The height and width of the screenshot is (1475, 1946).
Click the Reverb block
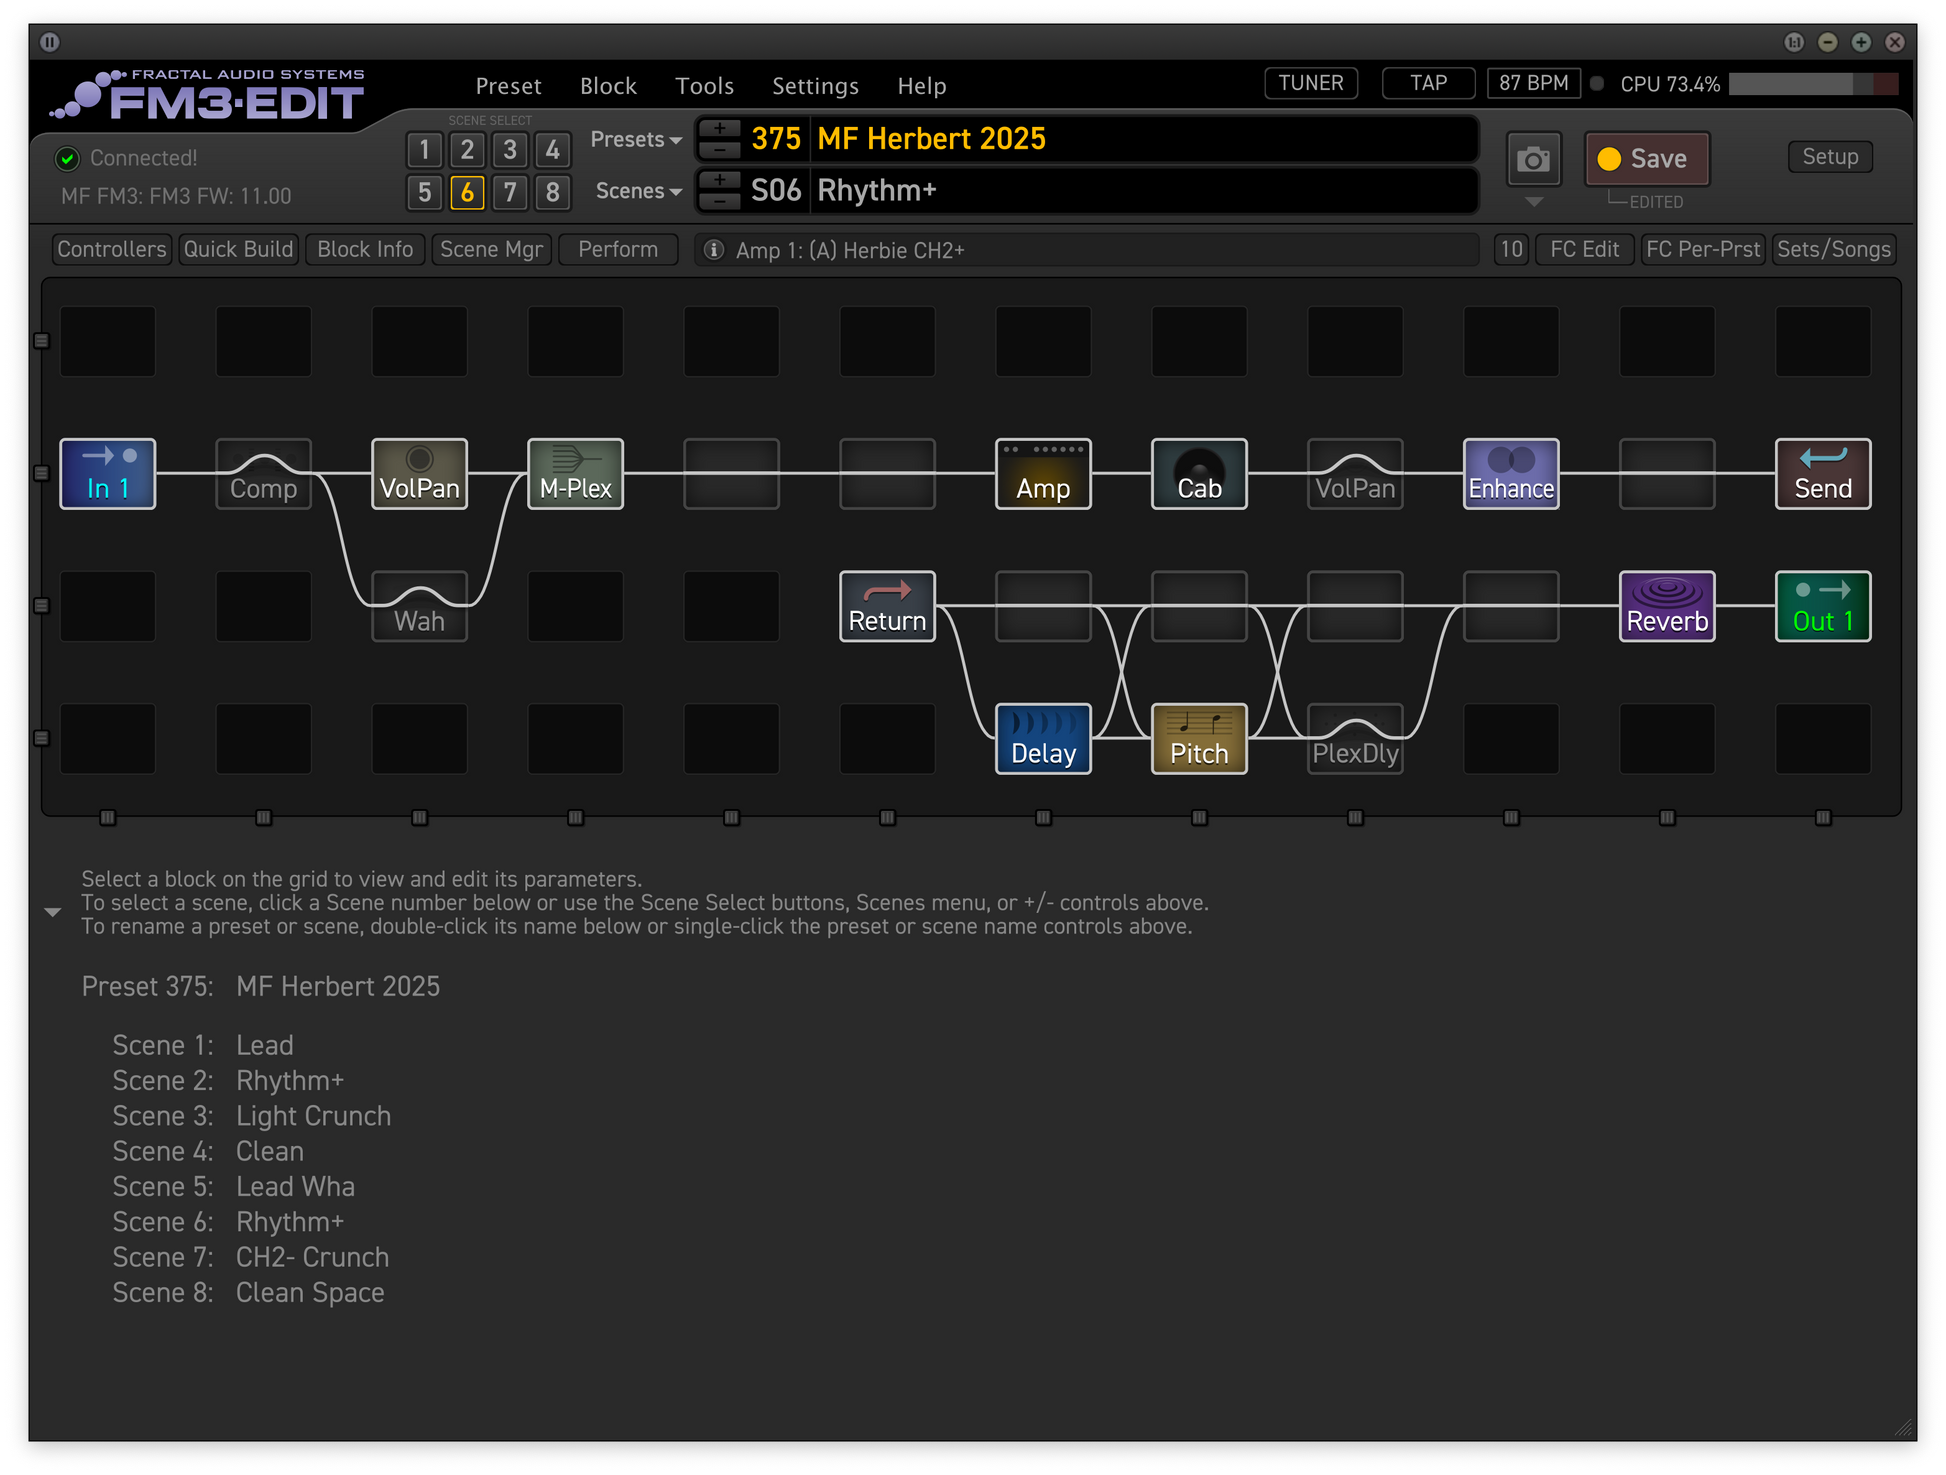[x=1667, y=607]
